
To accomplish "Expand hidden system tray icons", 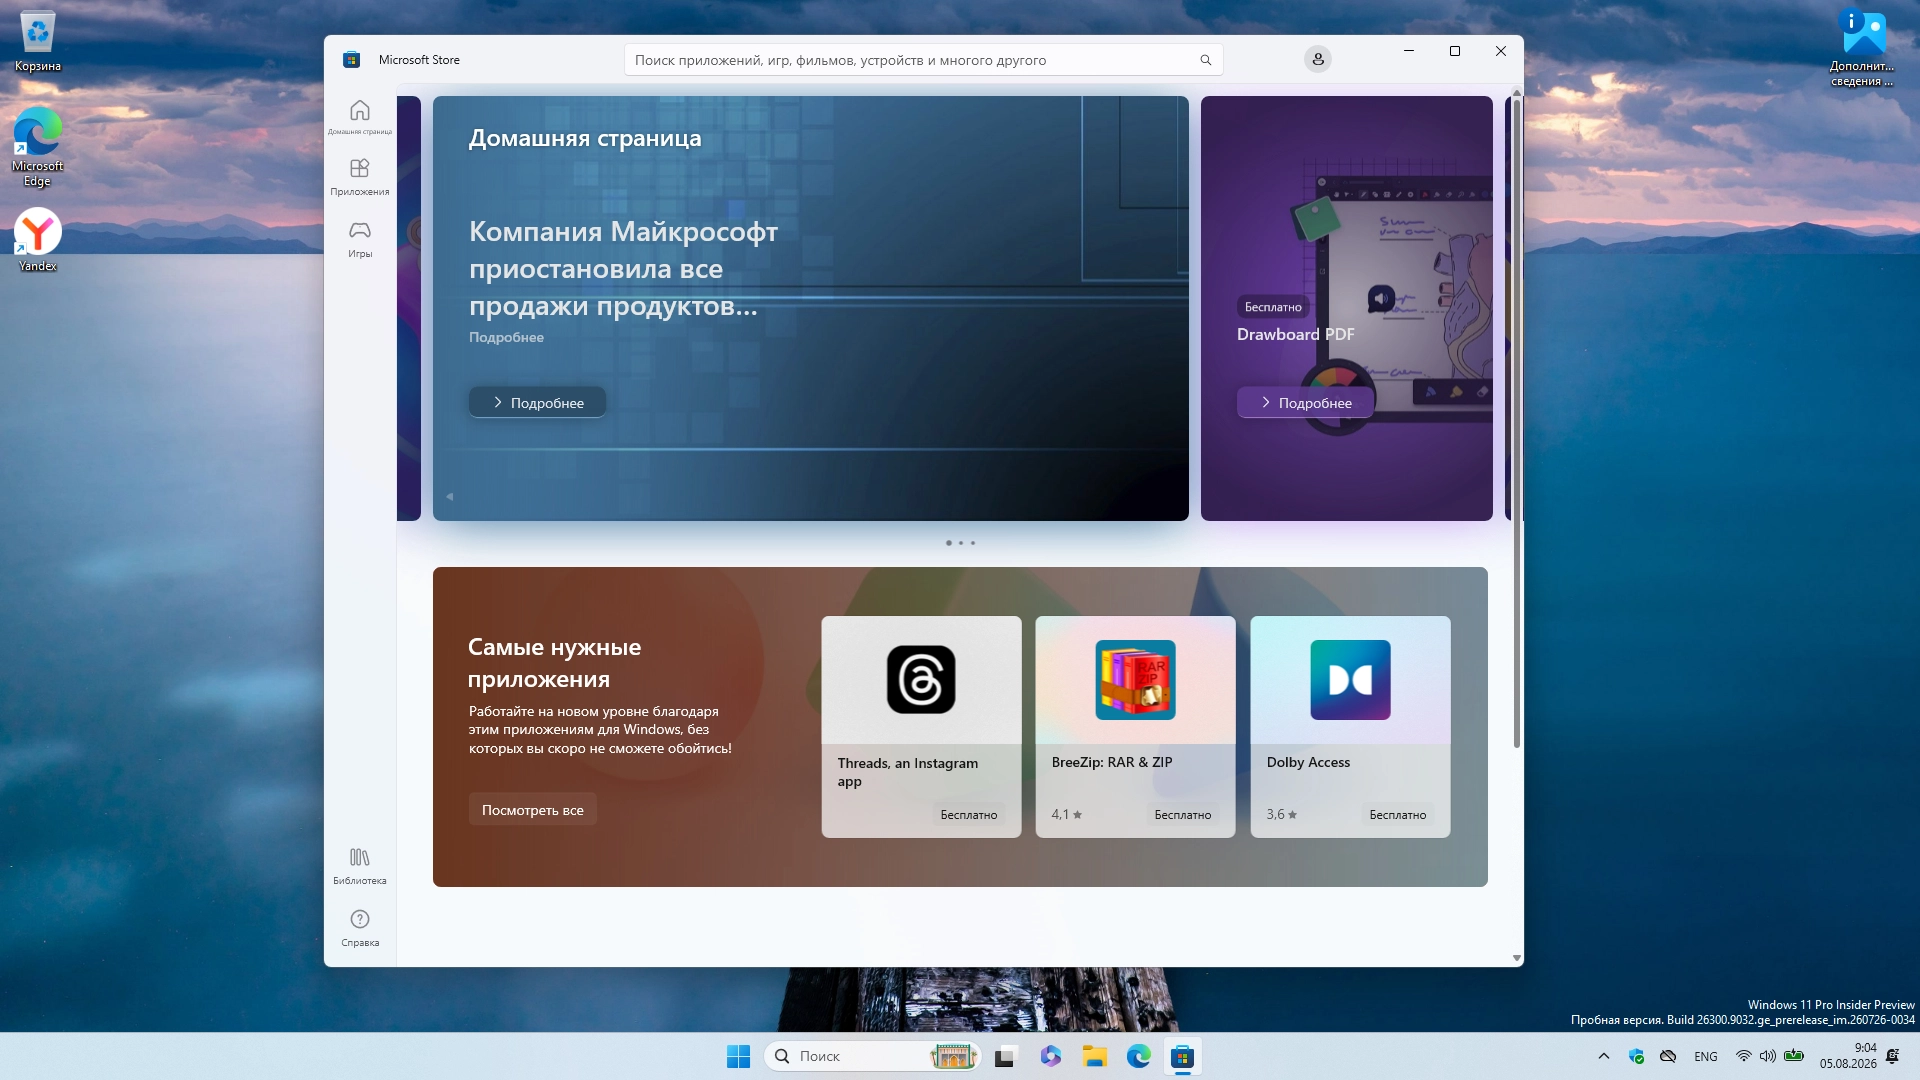I will pyautogui.click(x=1604, y=1056).
